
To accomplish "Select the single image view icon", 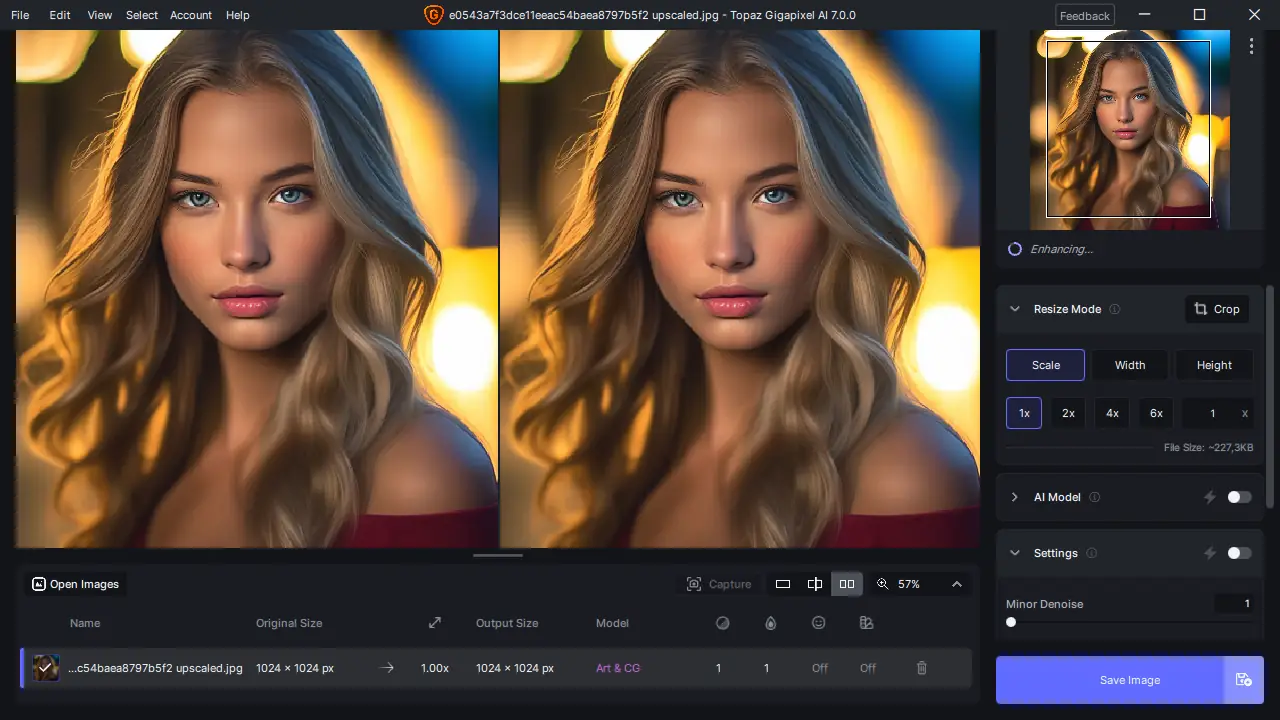I will coord(783,583).
